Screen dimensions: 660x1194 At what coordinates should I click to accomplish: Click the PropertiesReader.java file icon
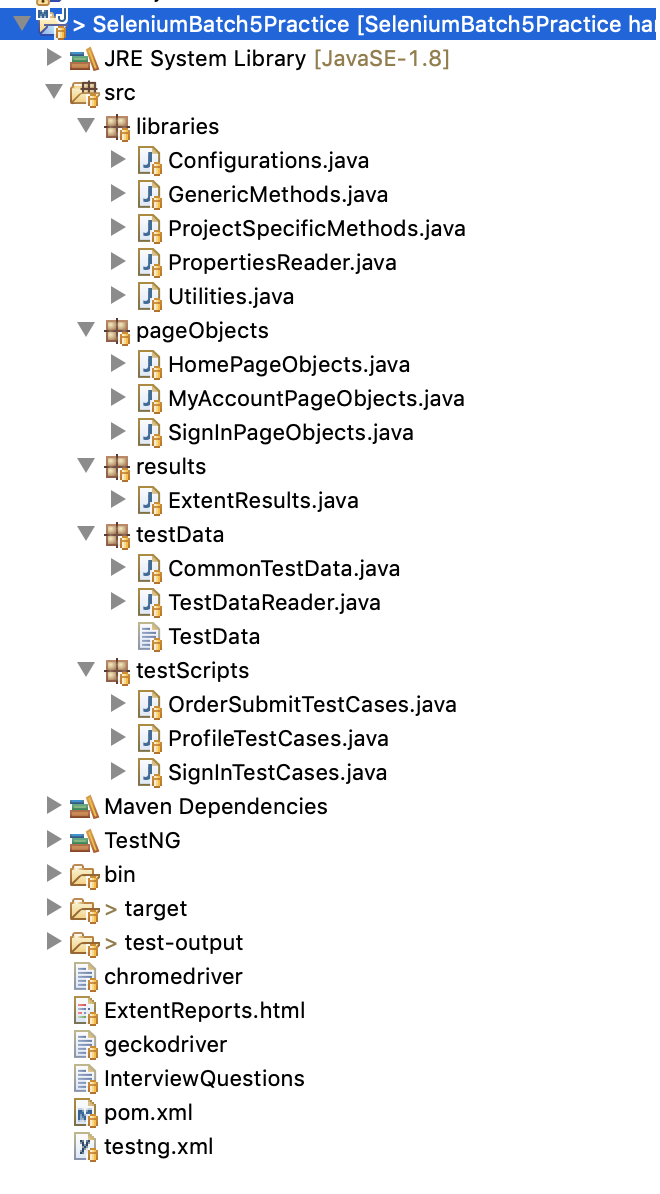[x=150, y=263]
